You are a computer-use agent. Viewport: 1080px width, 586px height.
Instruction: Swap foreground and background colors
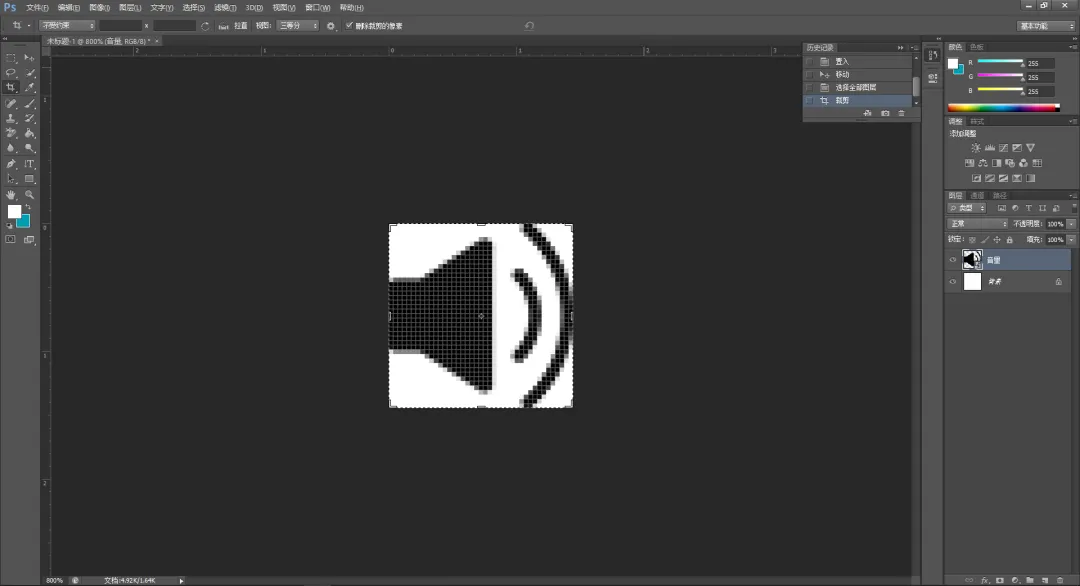tap(28, 208)
